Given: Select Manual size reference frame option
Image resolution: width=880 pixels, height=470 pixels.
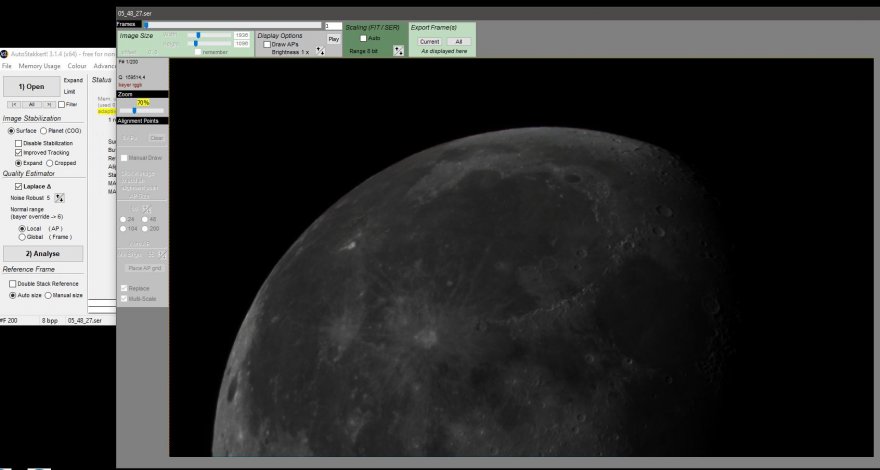Looking at the screenshot, I should click(x=48, y=295).
